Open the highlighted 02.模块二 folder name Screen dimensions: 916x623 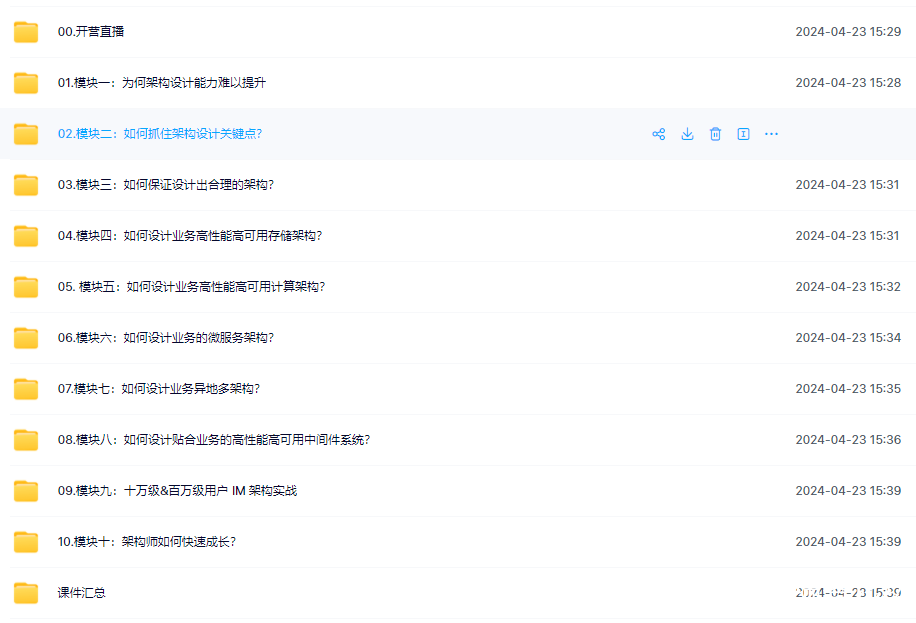click(x=159, y=134)
